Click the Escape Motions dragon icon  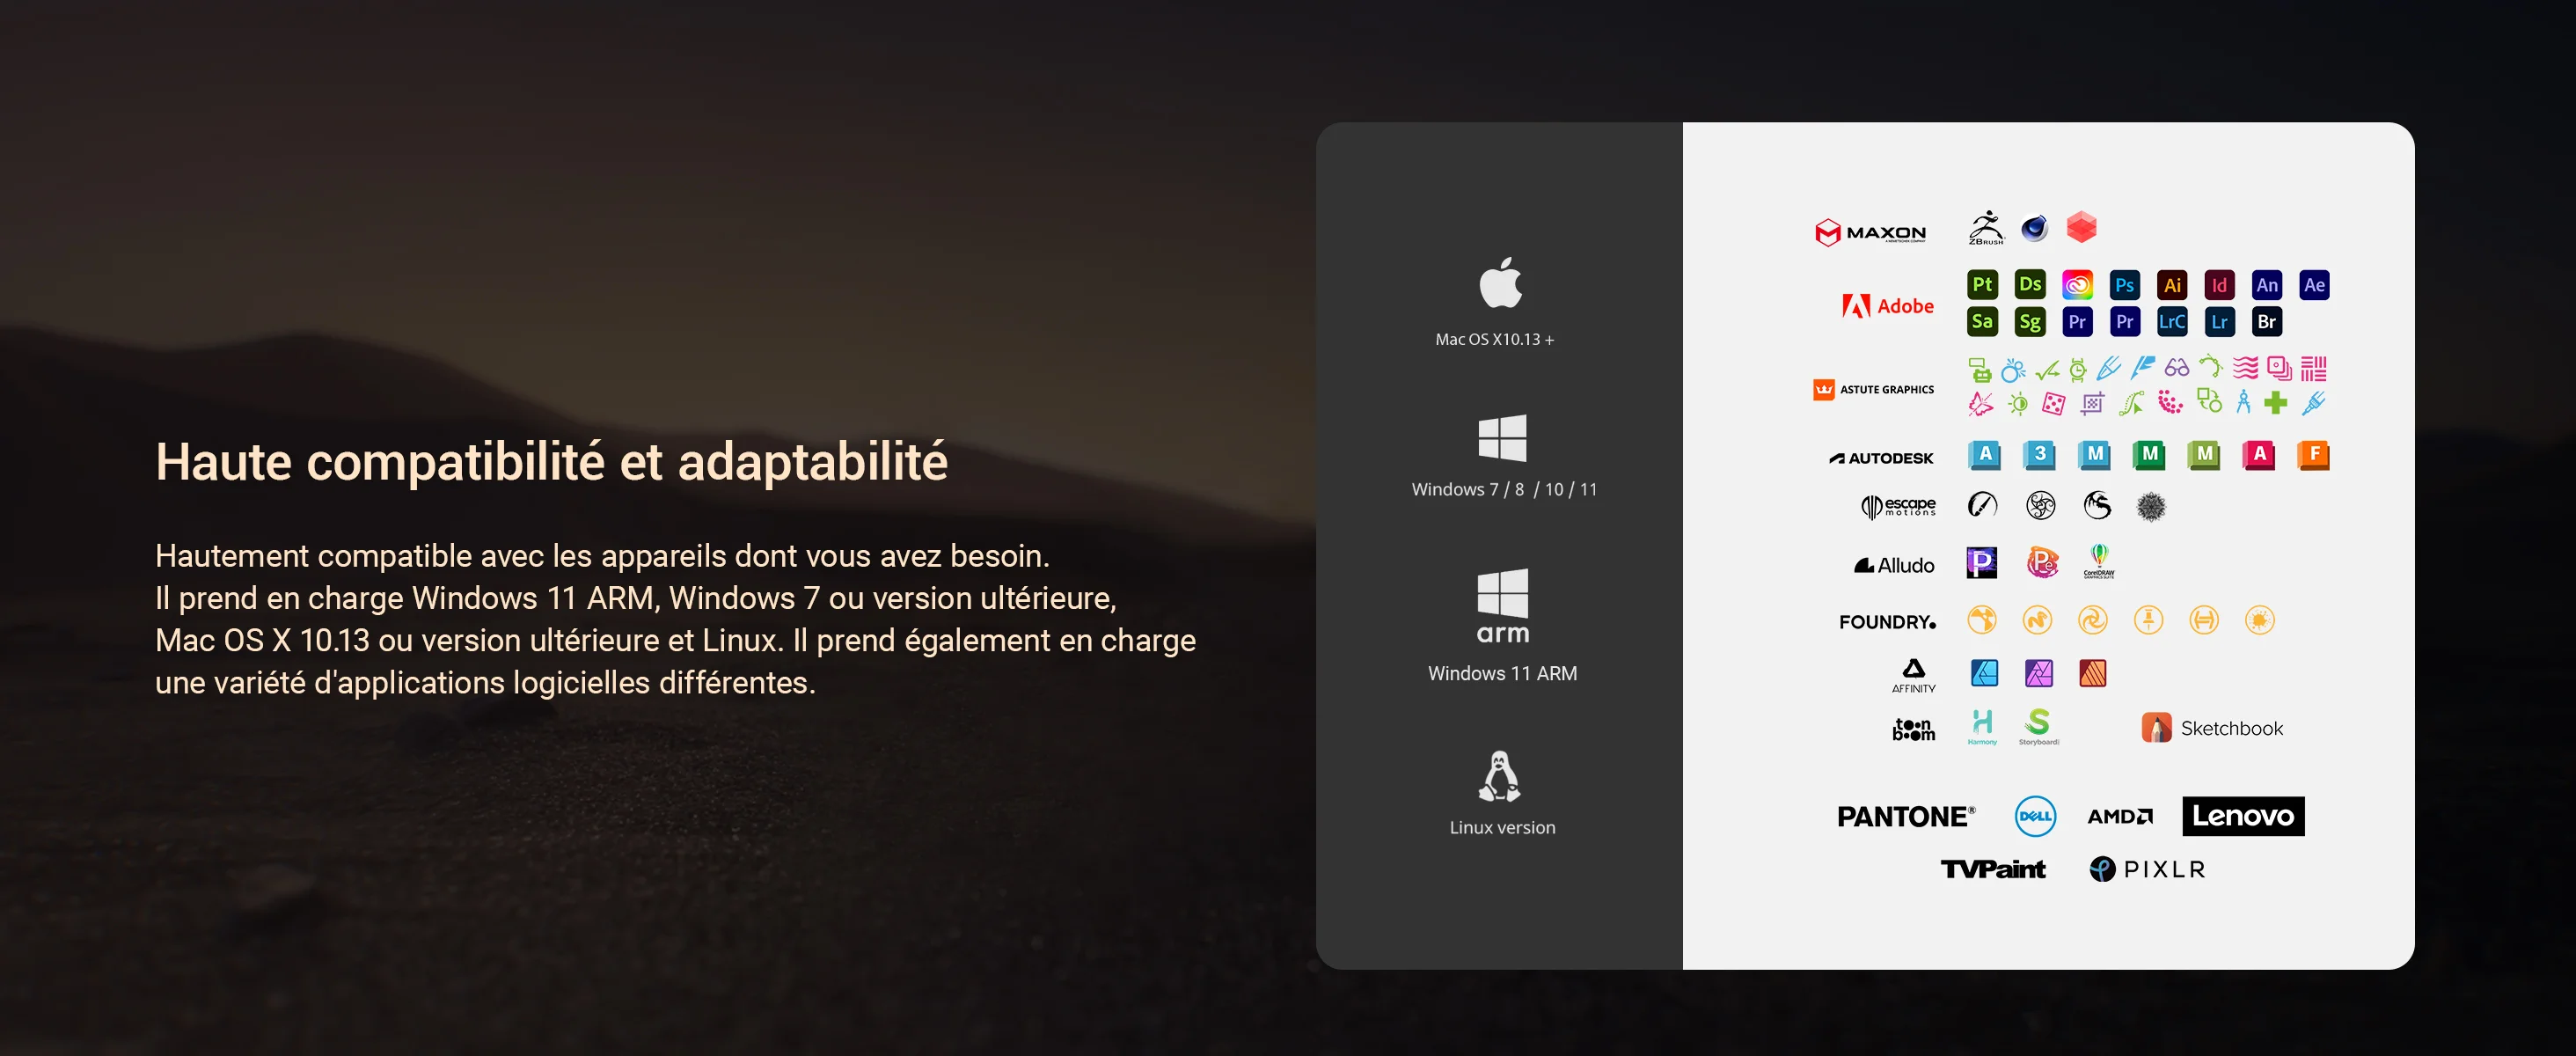(2097, 505)
